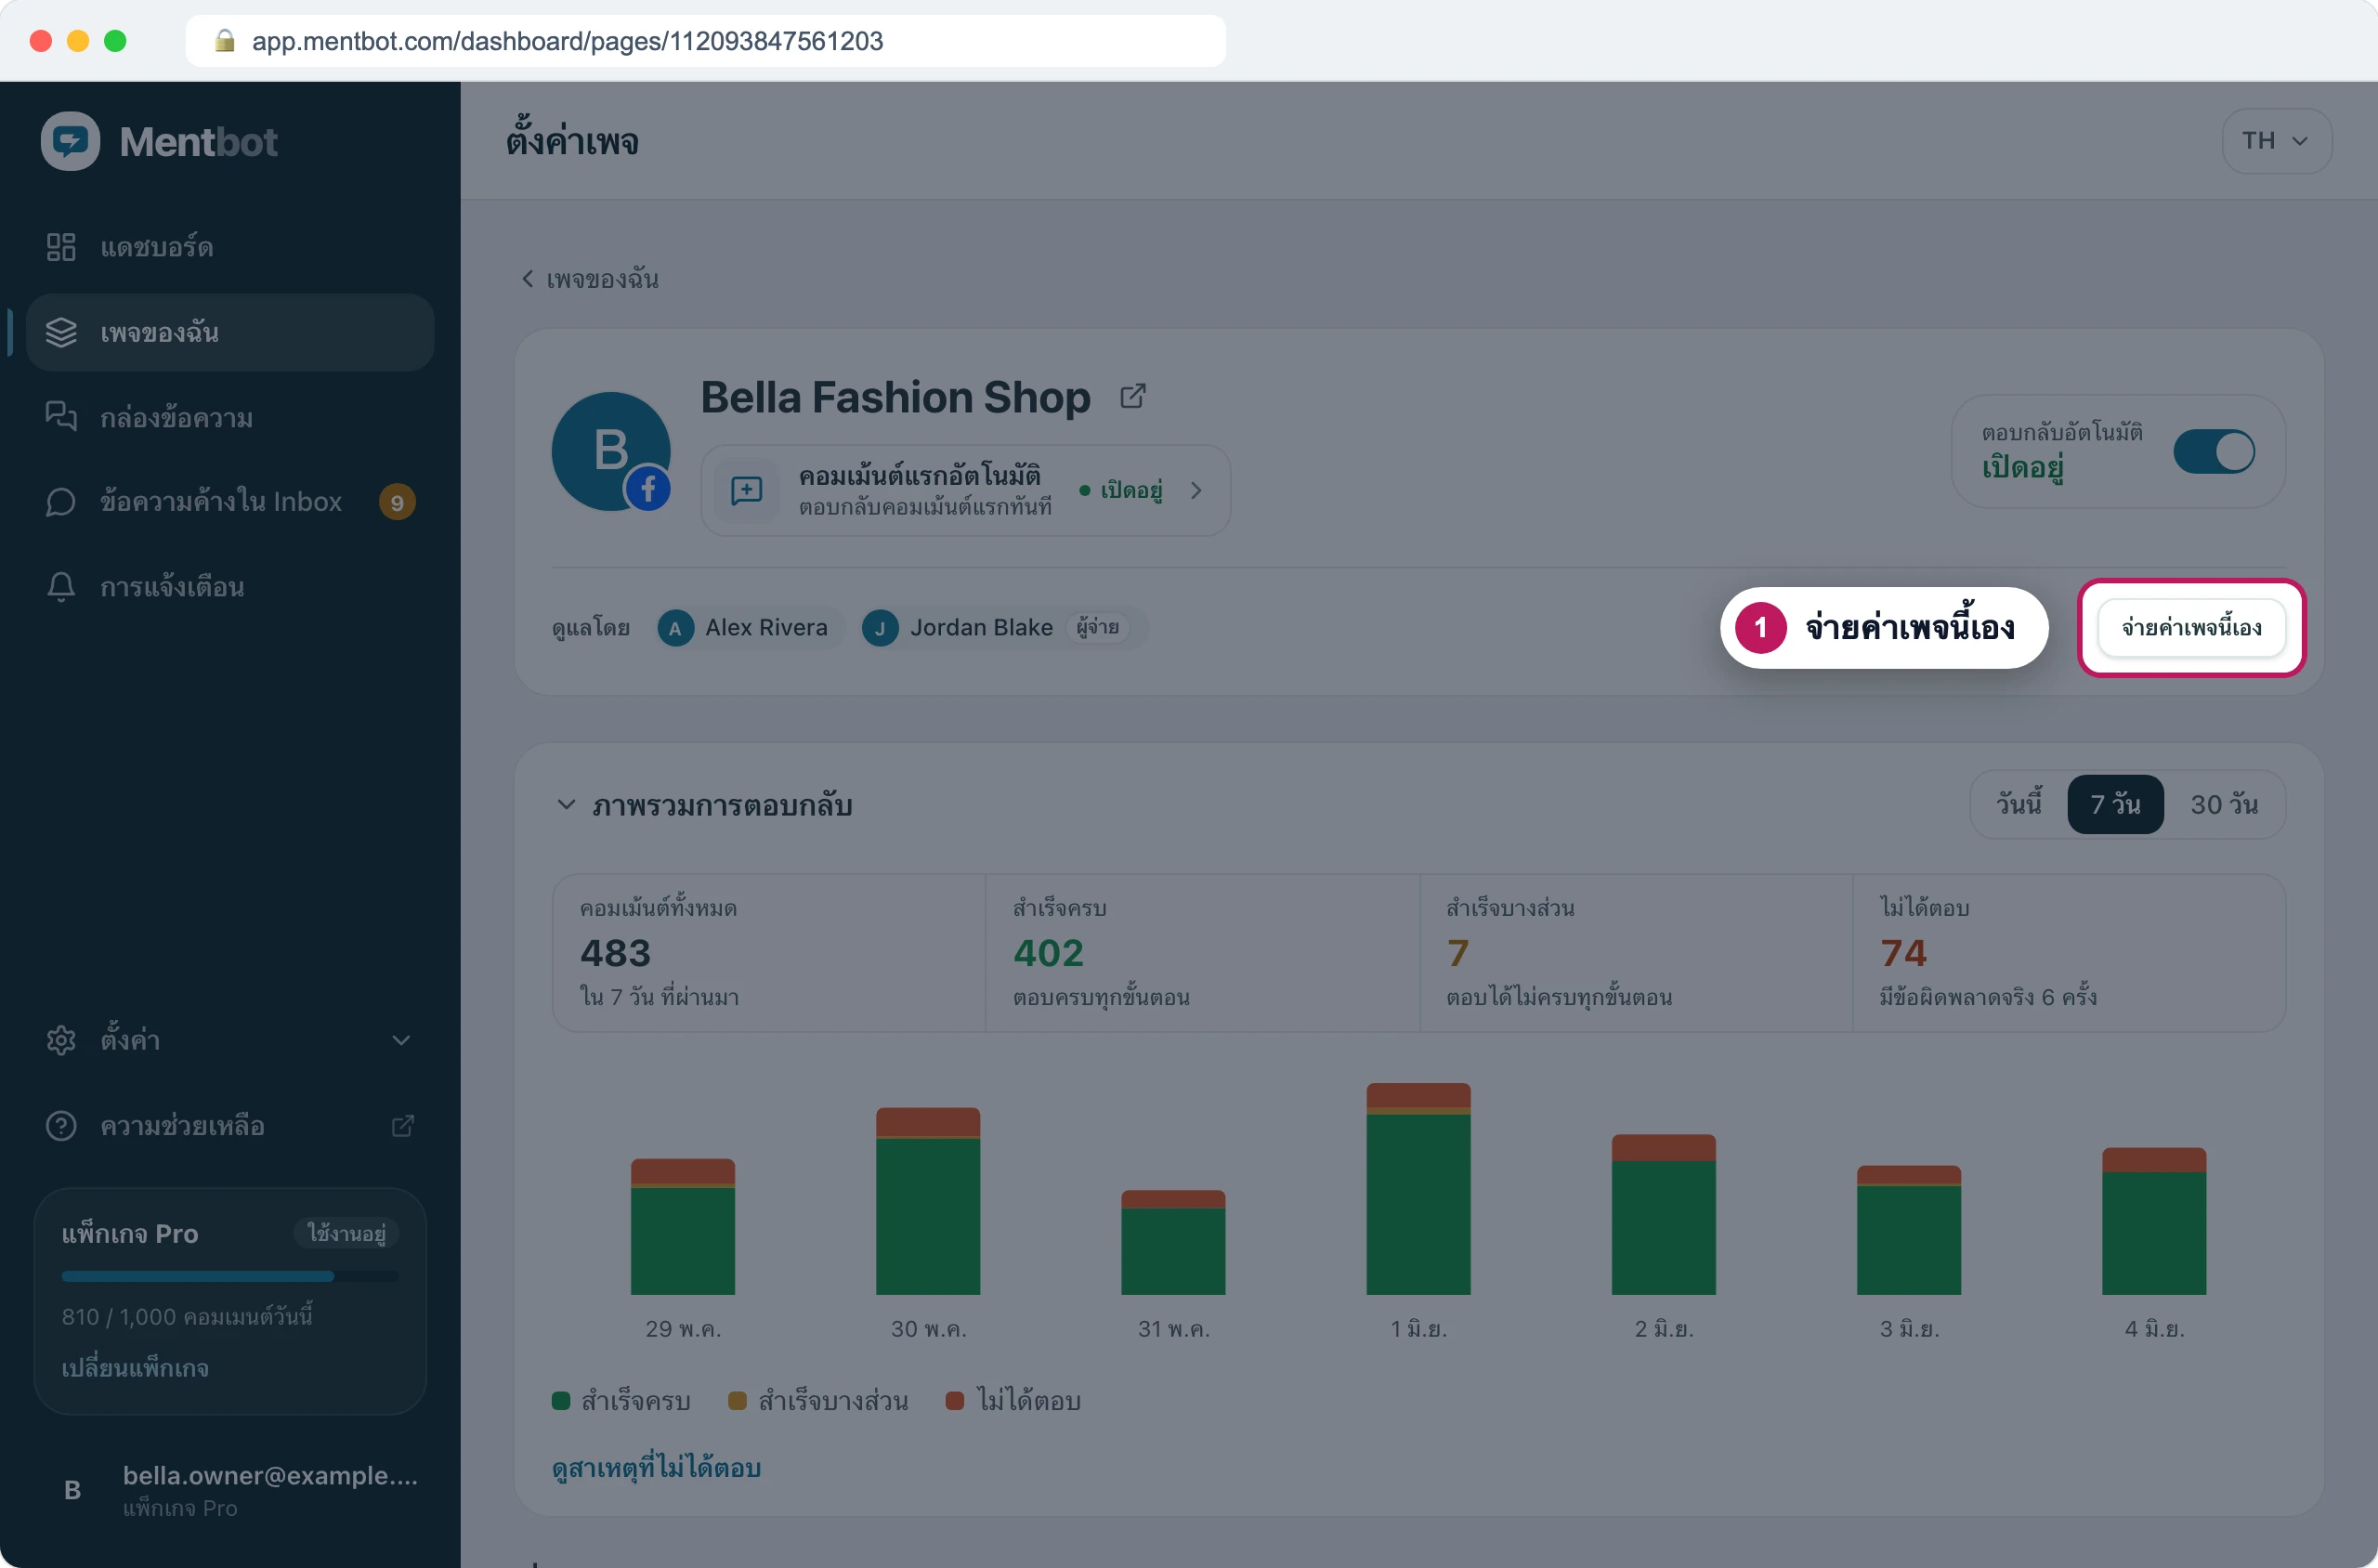
Task: Open the orange 9 badge on Inbox
Action: tap(397, 502)
